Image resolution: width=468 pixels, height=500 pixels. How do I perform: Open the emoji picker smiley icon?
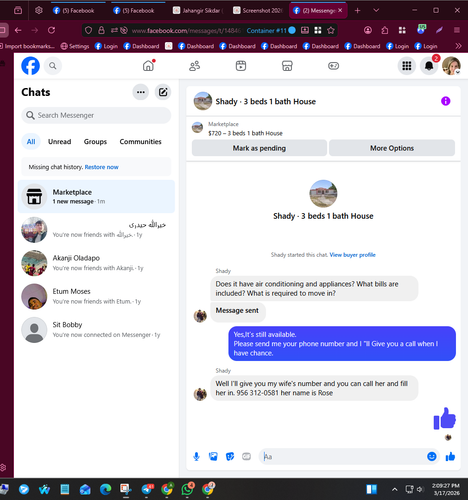tap(432, 456)
